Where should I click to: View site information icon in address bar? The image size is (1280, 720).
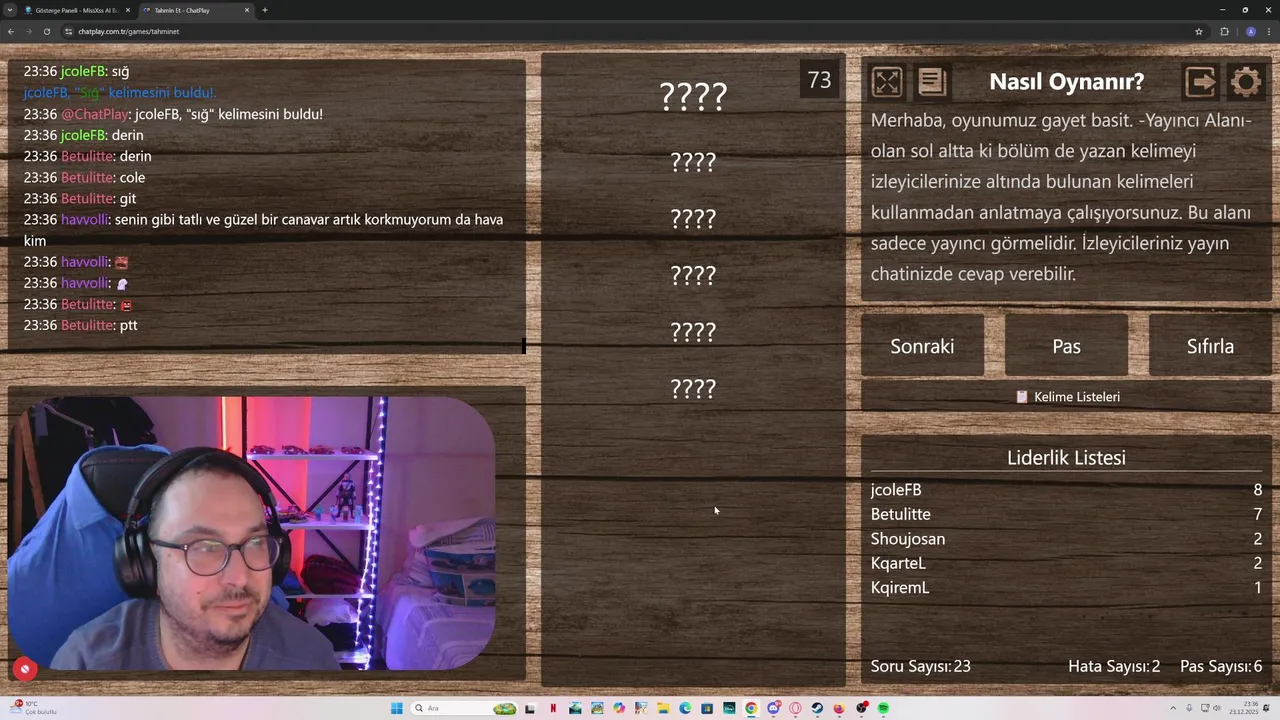point(69,31)
